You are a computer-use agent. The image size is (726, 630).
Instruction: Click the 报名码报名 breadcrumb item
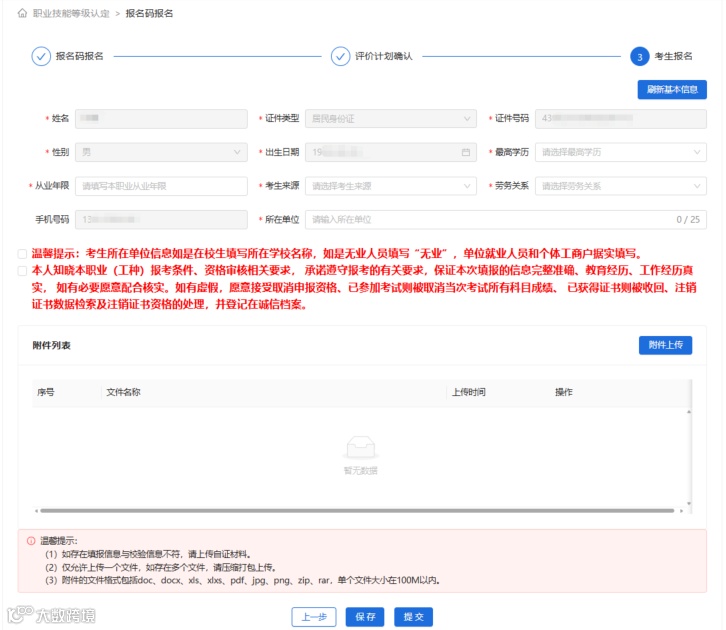tap(149, 13)
